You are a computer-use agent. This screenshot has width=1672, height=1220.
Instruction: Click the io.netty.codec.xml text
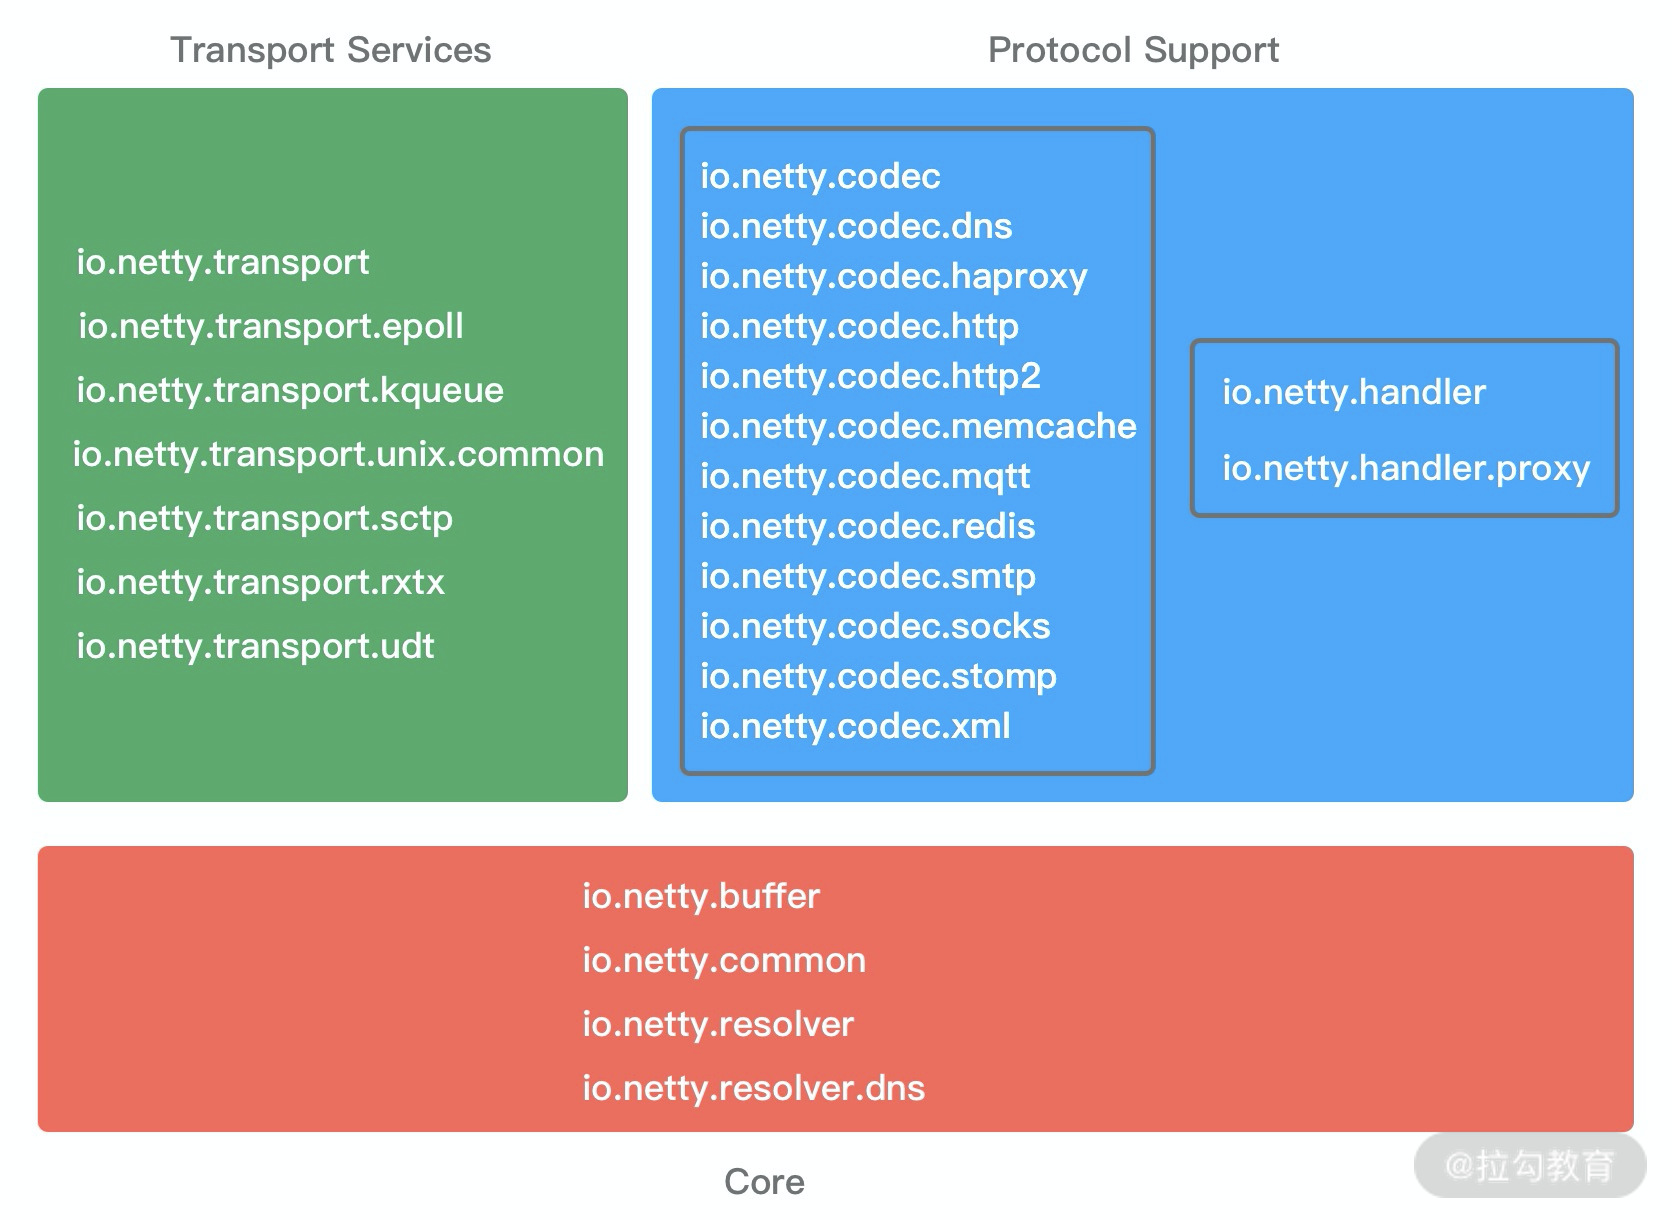click(x=855, y=726)
